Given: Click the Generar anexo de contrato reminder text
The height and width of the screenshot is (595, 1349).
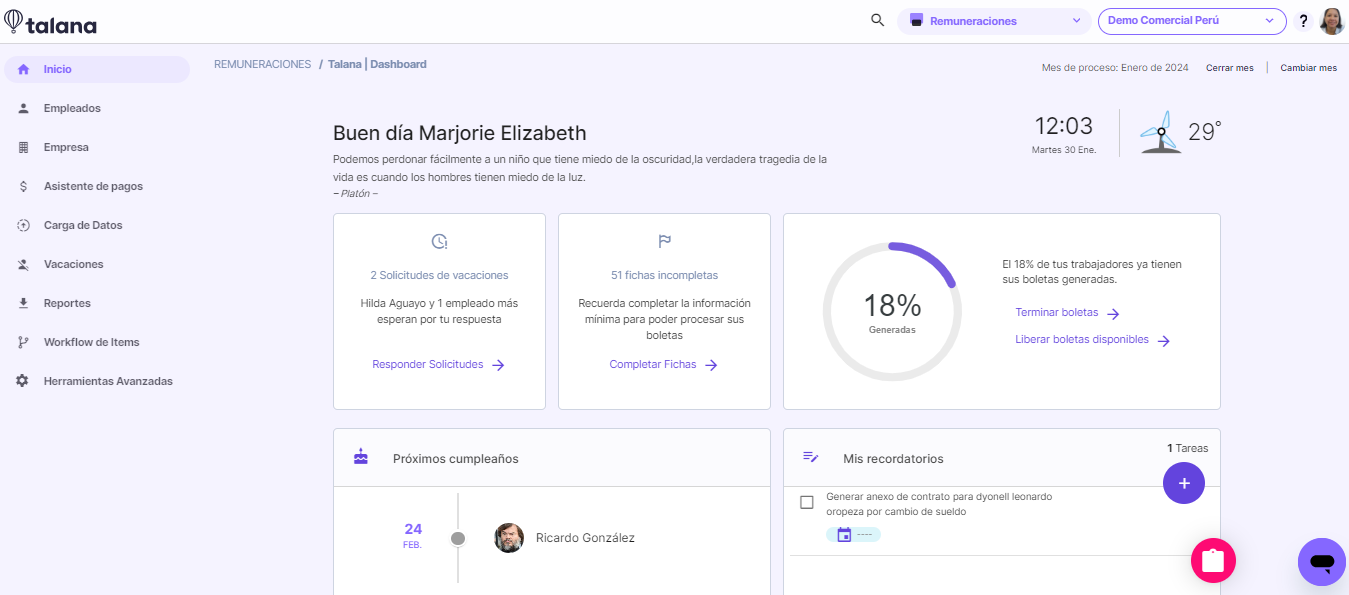Looking at the screenshot, I should point(939,504).
